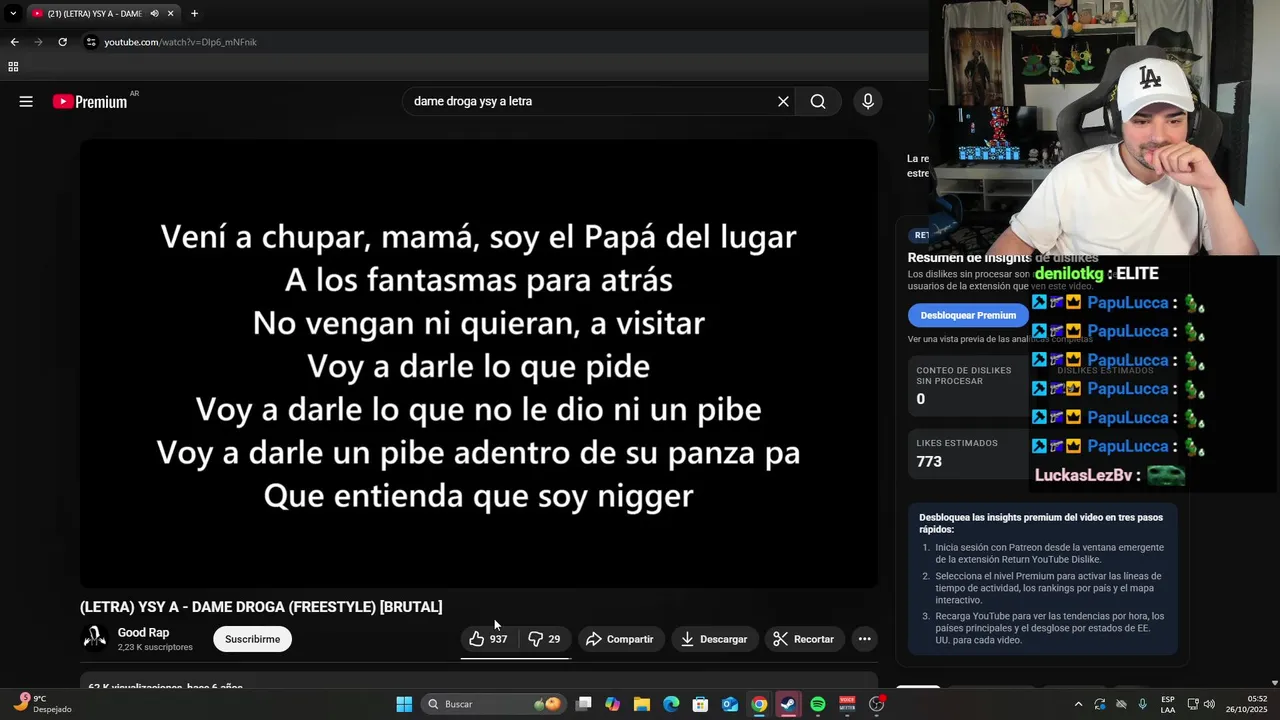
Task: Open Task View in the taskbar
Action: tap(584, 704)
